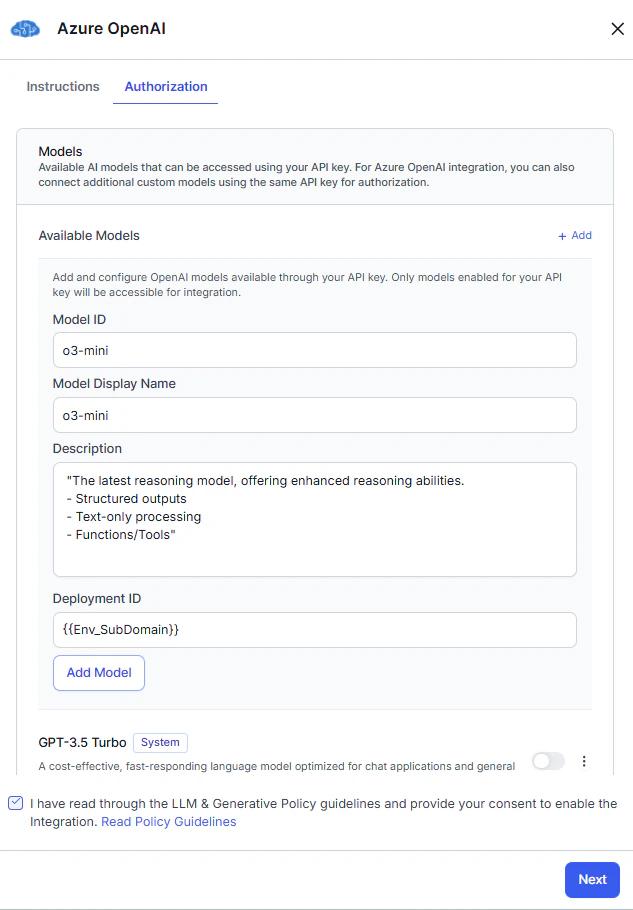Click inside the Description text area
Viewport: 633px width, 910px height.
point(315,518)
